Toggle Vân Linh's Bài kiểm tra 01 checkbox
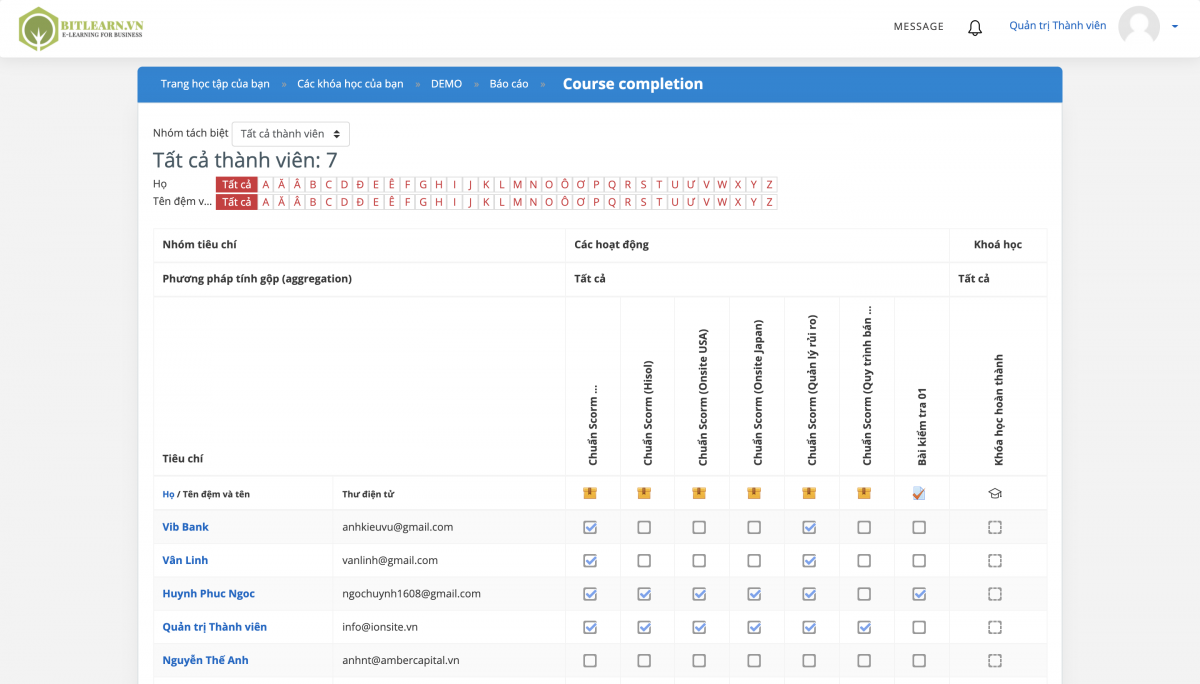The width and height of the screenshot is (1200, 684). tap(919, 560)
